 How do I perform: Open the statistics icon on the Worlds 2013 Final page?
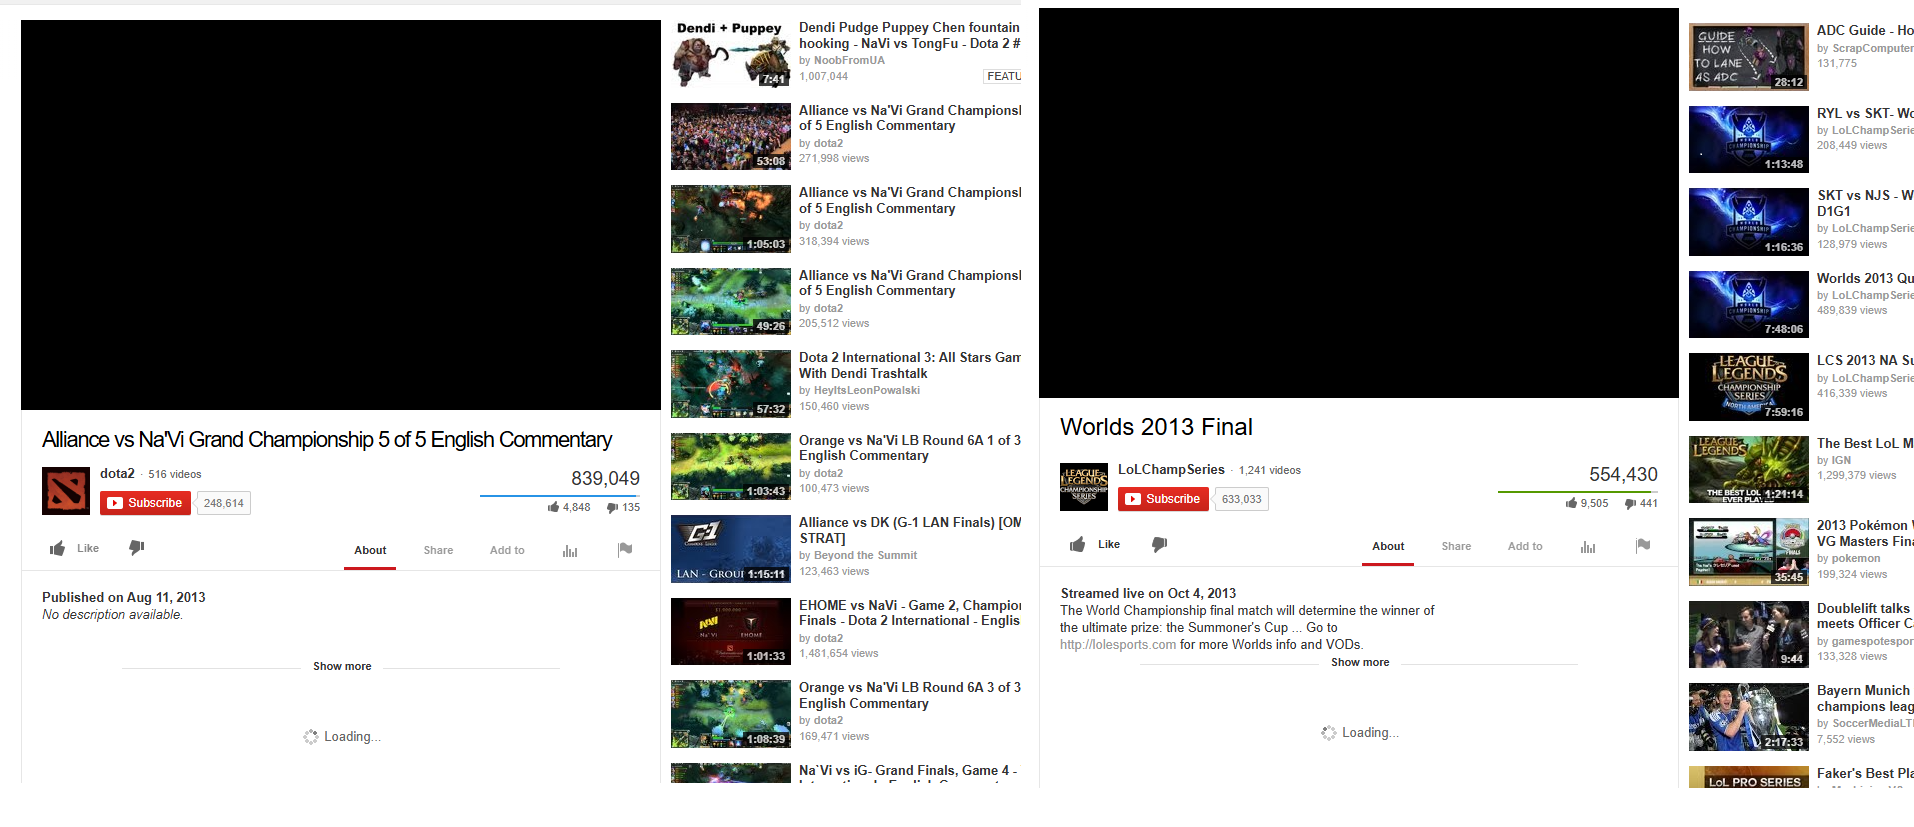click(x=1588, y=546)
